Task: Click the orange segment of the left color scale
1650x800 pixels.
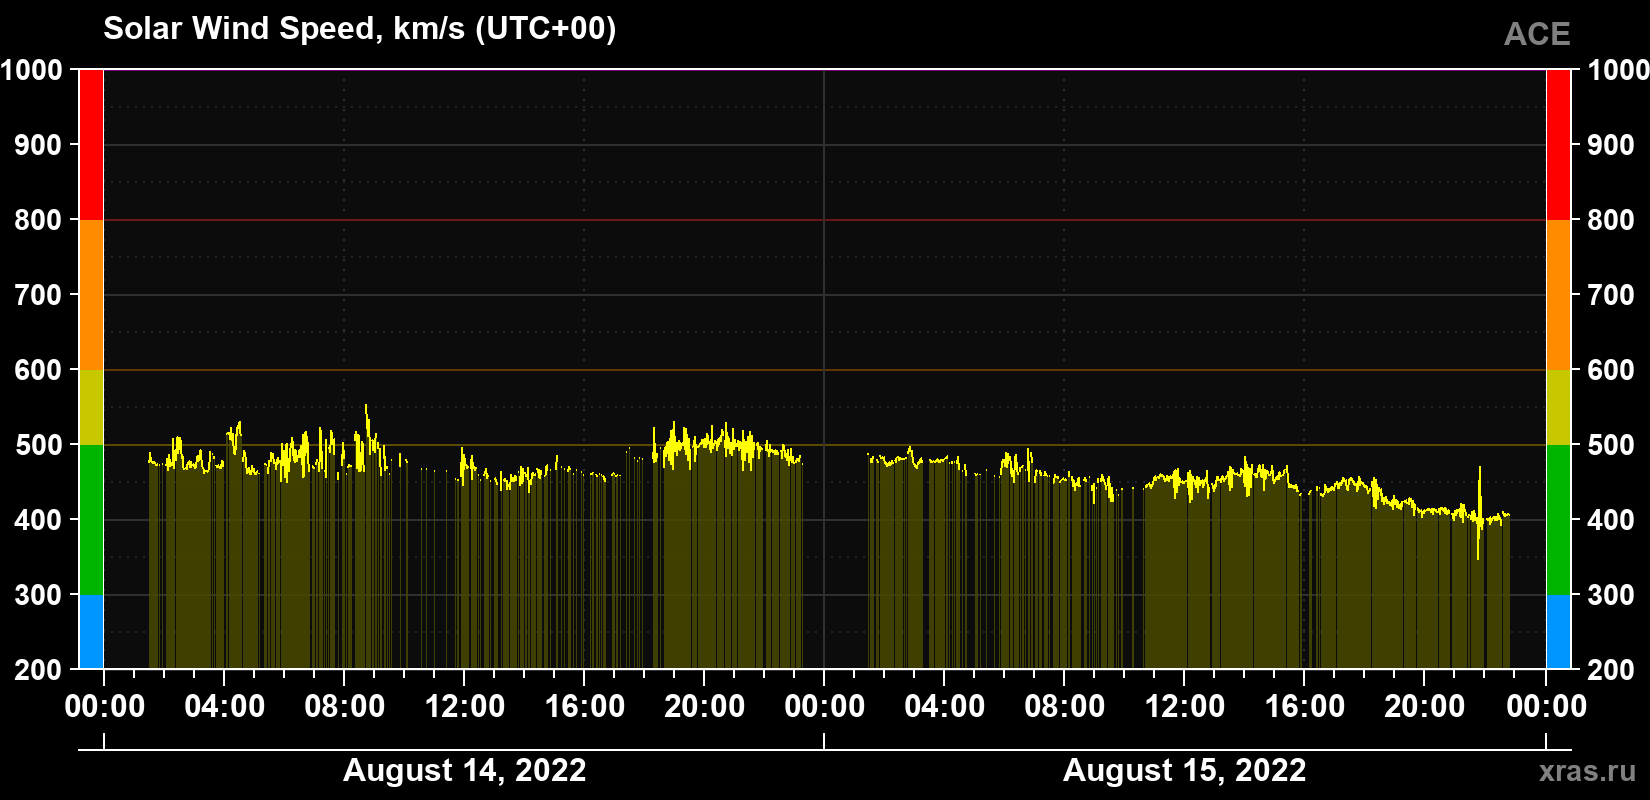Action: point(91,295)
